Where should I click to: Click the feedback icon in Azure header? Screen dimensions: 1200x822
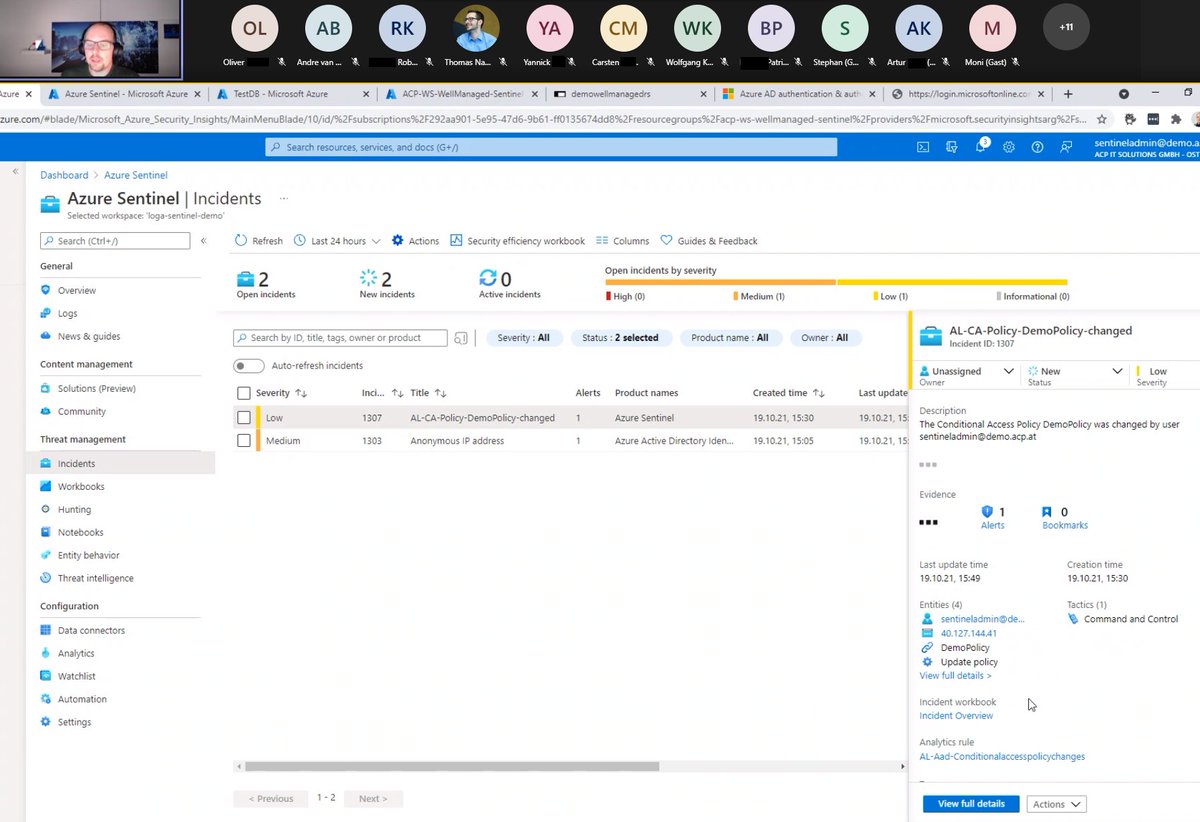[x=1066, y=147]
